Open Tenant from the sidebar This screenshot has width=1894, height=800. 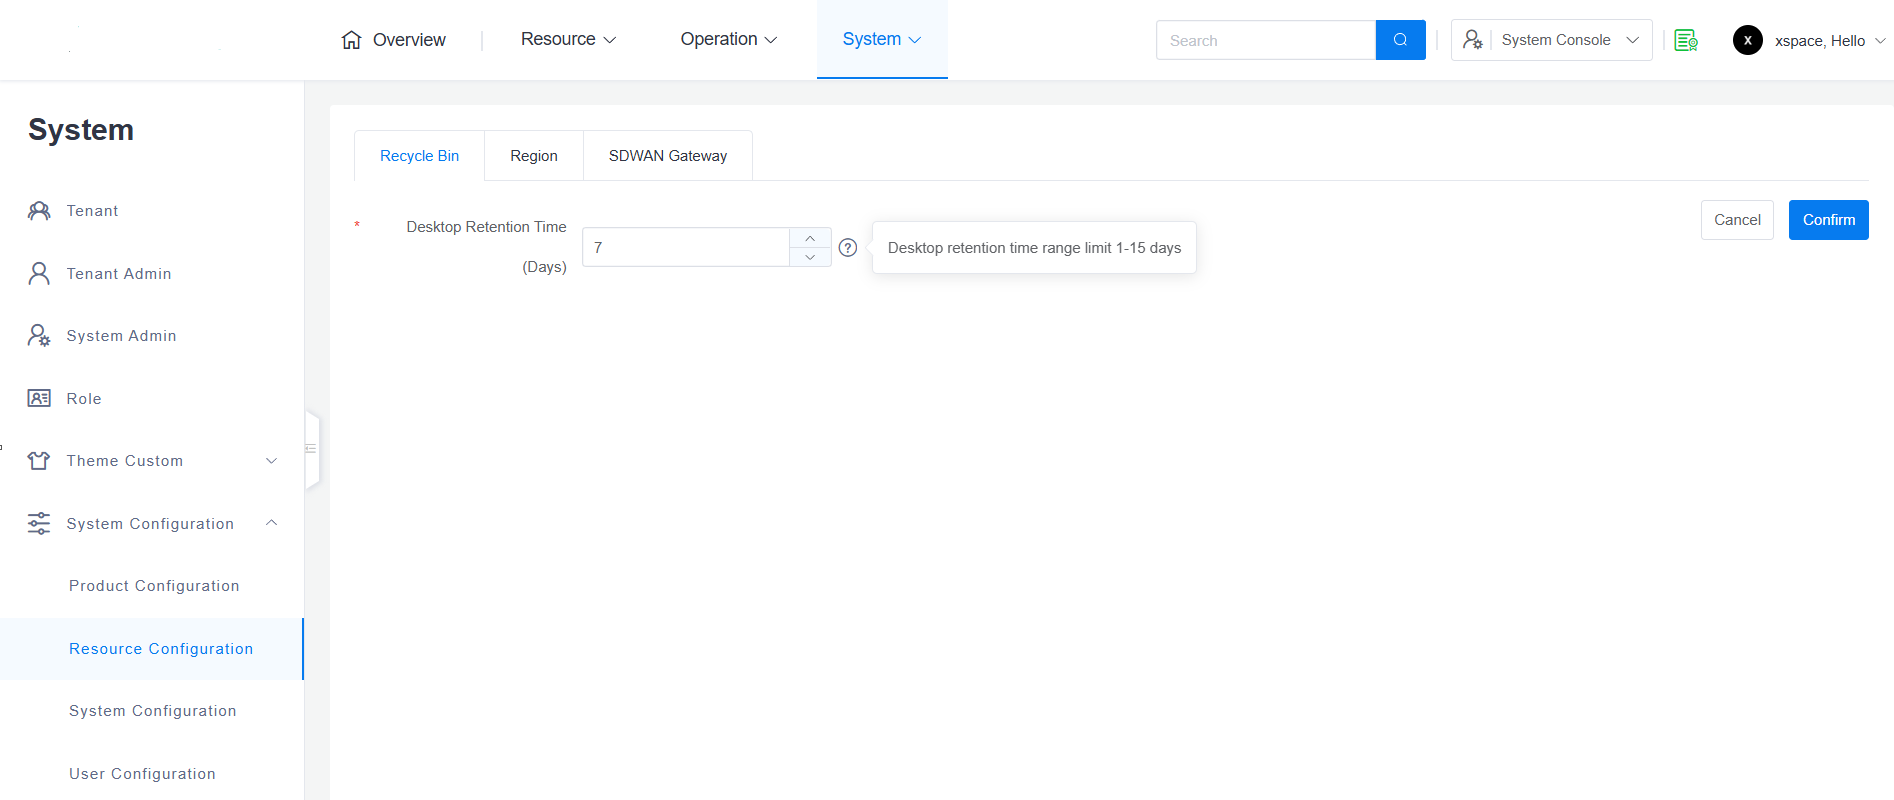click(x=92, y=211)
